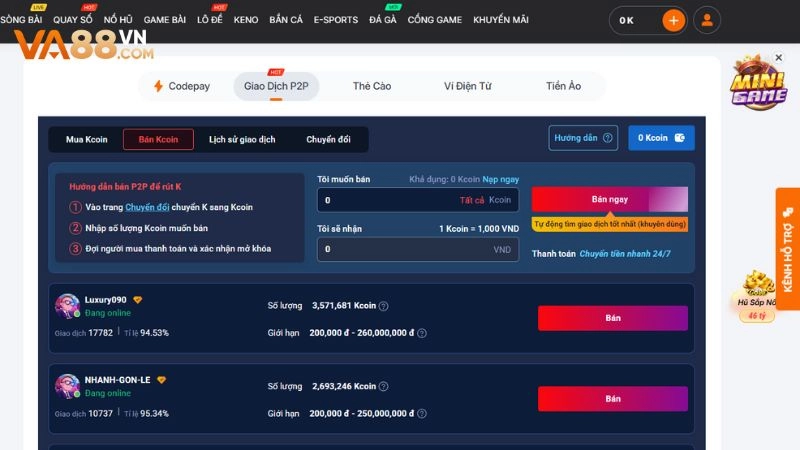Click help icon next to 250,000,000 đ limit
800x450 pixels.
[422, 414]
